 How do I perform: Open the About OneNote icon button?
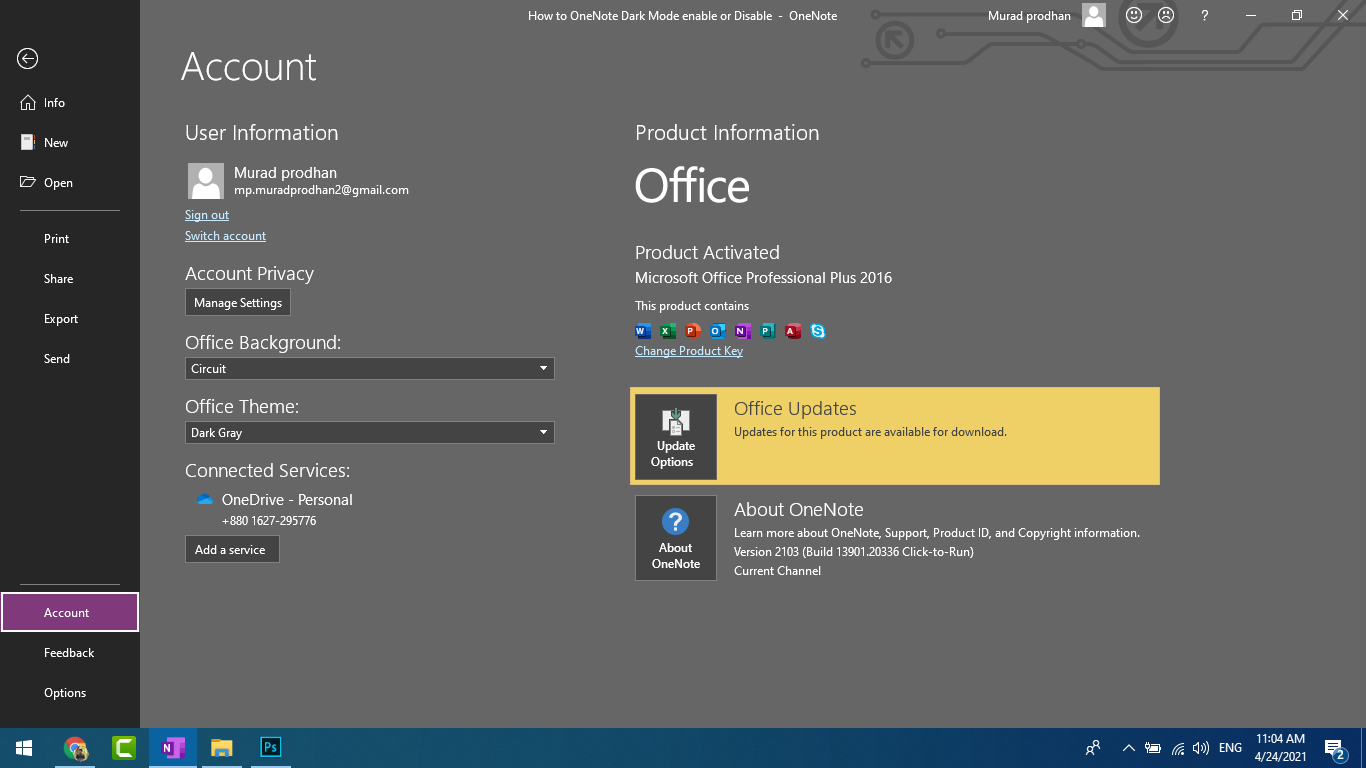tap(676, 538)
